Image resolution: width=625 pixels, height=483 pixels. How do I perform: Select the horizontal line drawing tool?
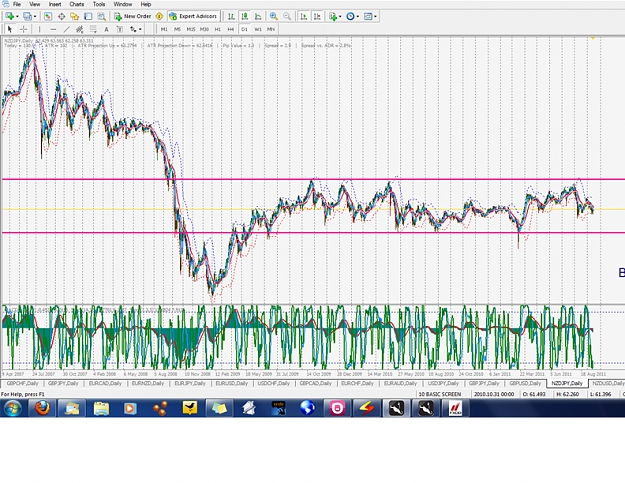(53, 29)
